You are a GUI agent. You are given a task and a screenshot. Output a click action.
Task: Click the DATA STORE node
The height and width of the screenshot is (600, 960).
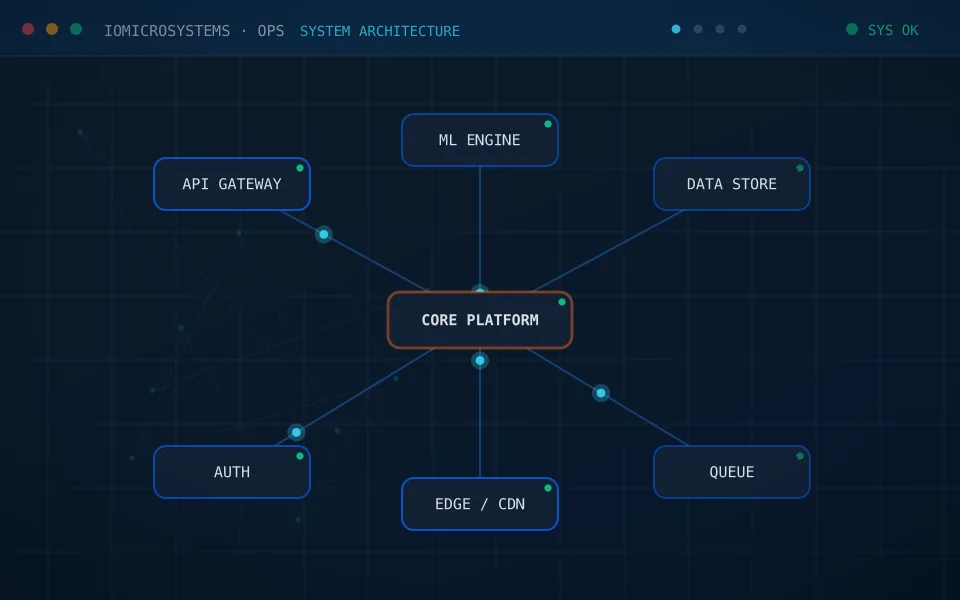point(732,184)
